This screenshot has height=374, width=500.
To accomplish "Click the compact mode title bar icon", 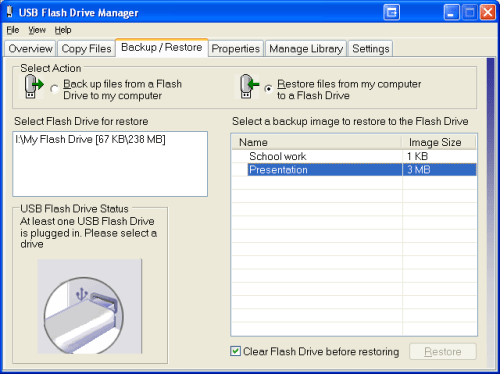I will [391, 13].
